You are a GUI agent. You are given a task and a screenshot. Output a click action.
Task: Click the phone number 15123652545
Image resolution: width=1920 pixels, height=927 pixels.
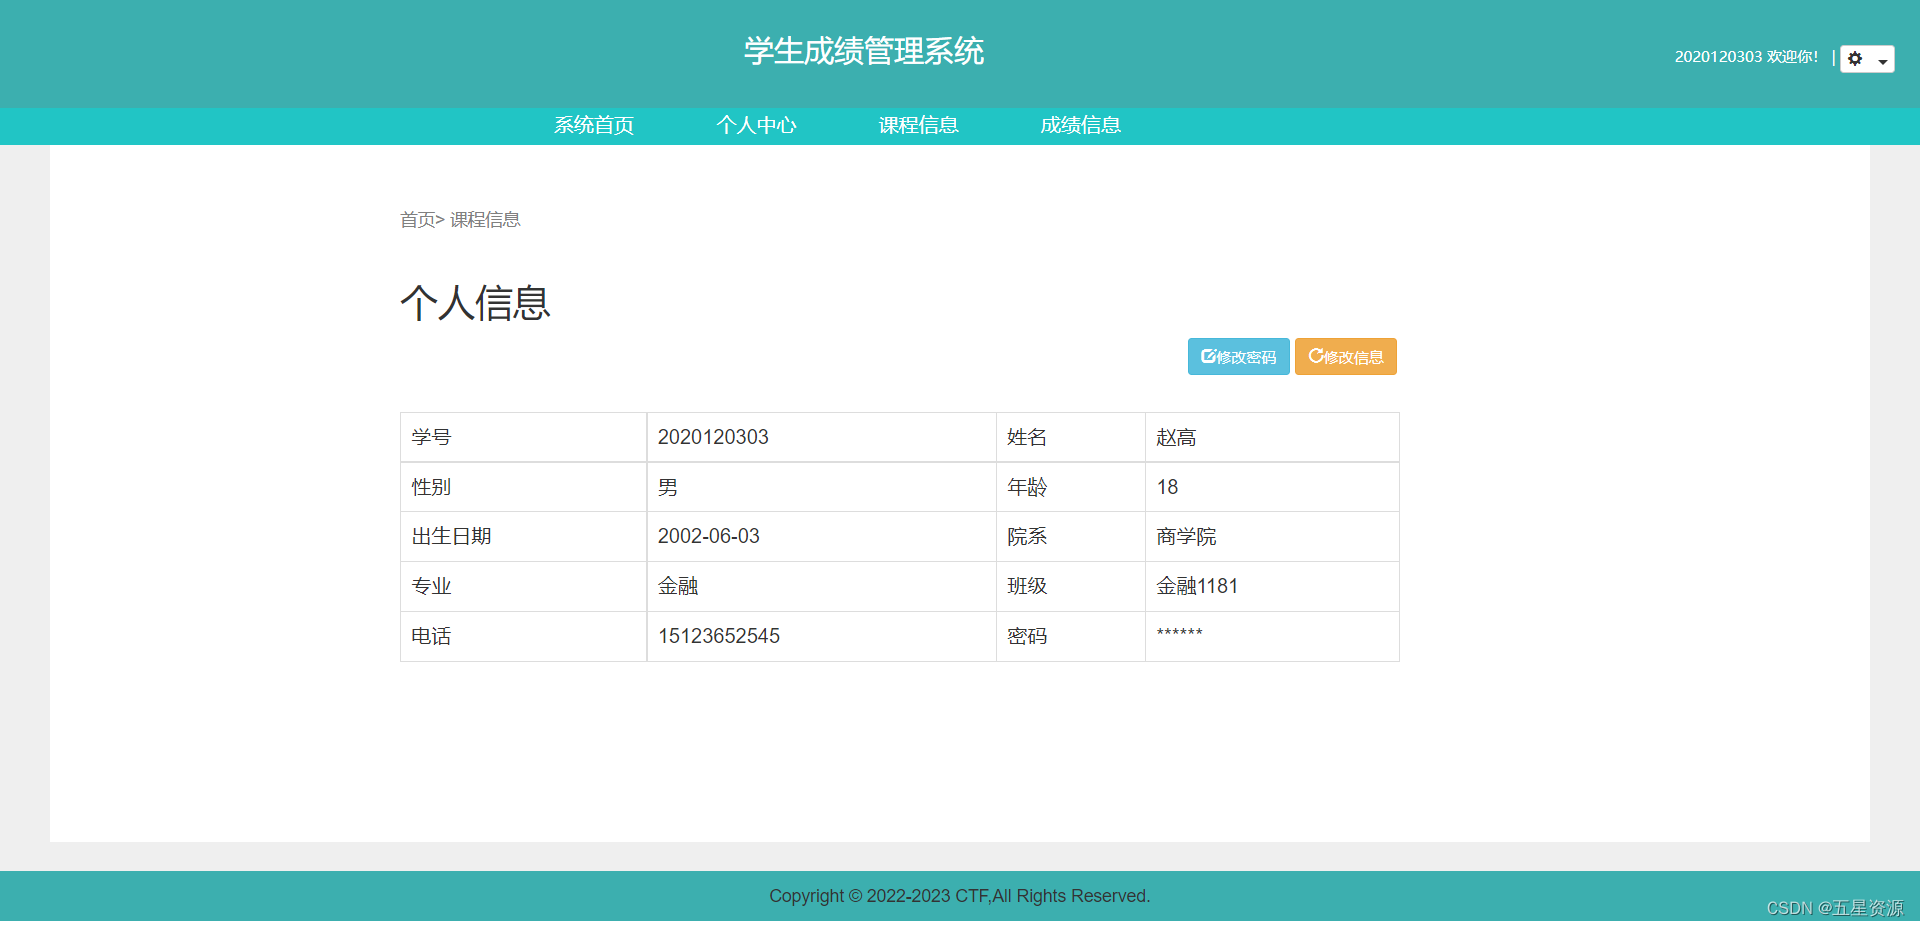click(x=719, y=636)
